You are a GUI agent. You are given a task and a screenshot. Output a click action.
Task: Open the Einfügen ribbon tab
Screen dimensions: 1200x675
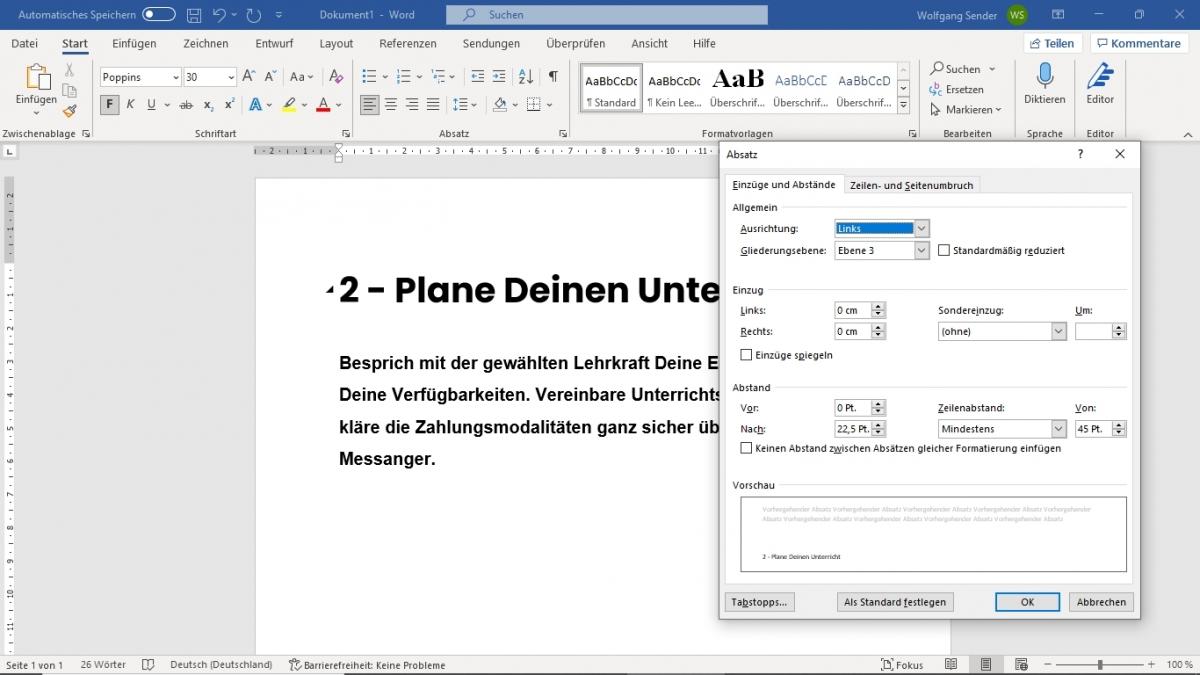[134, 43]
